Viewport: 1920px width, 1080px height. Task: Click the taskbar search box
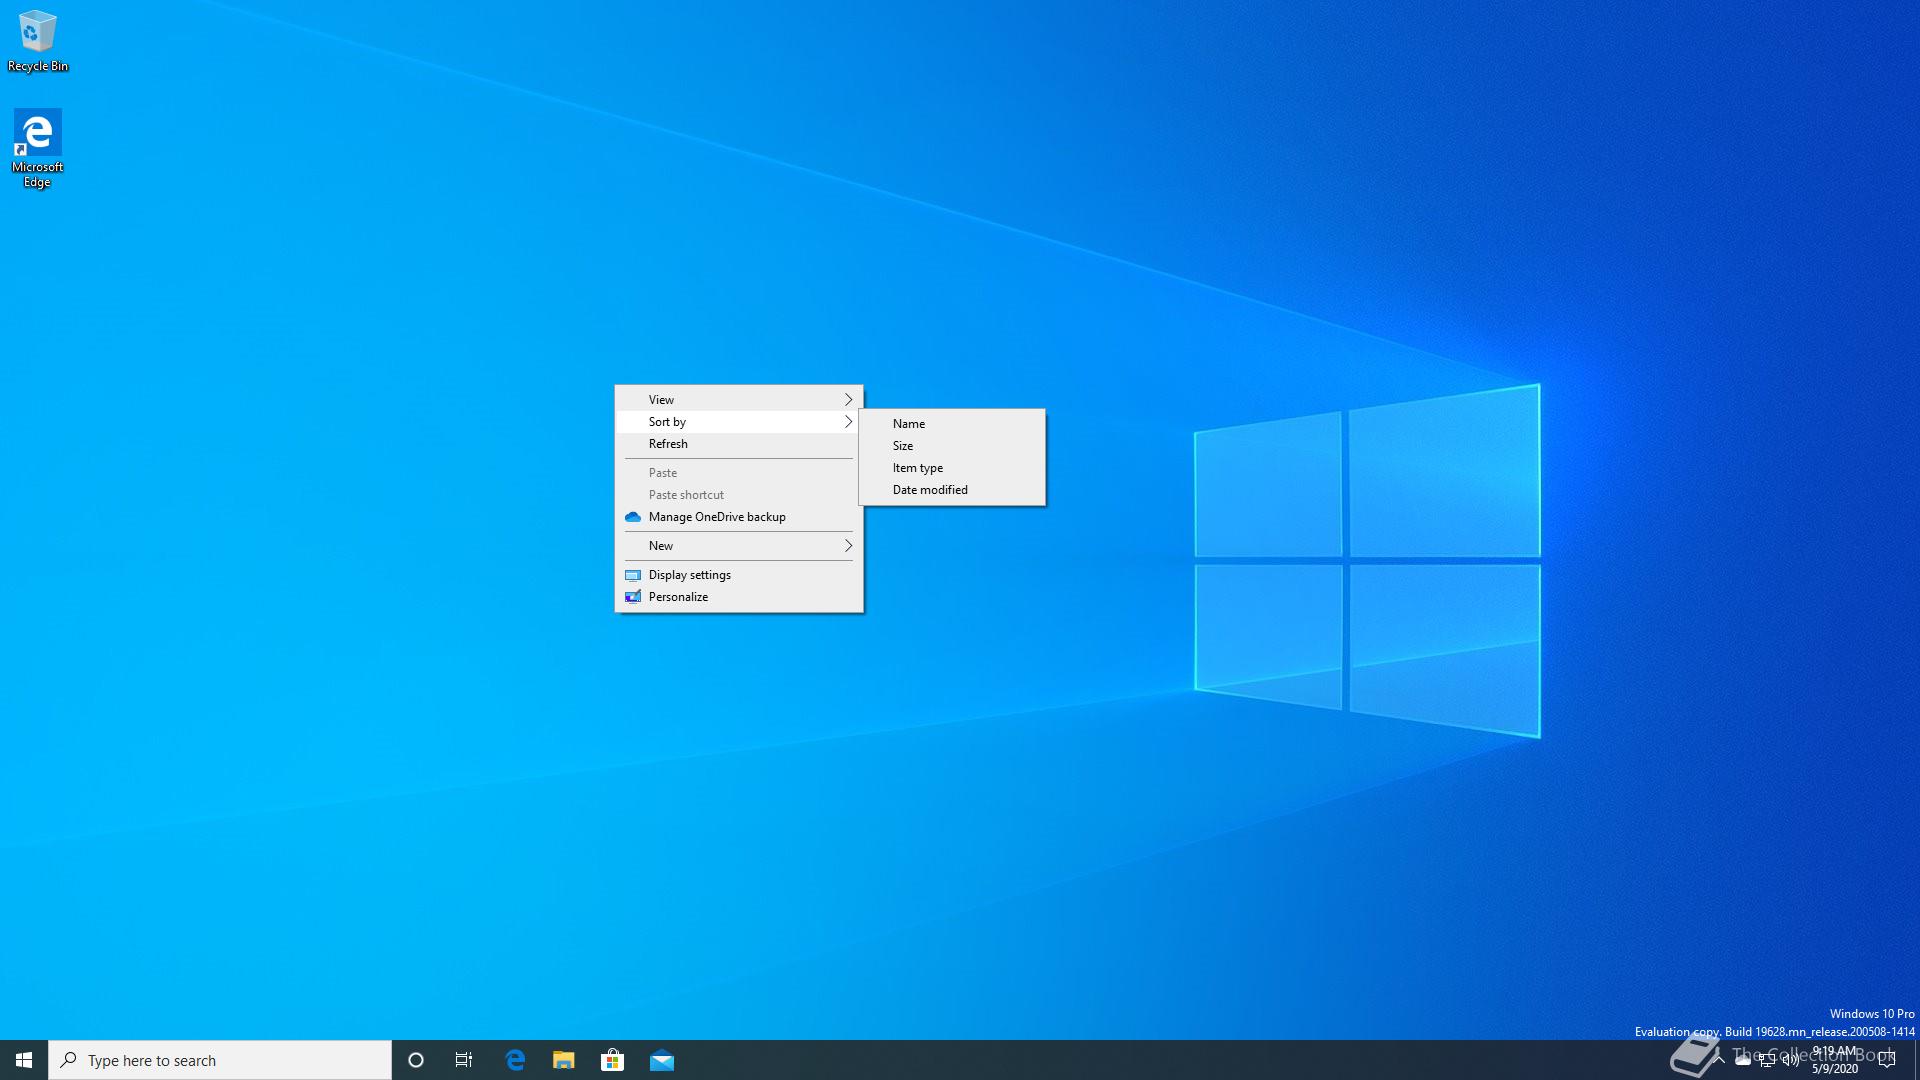pos(220,1060)
